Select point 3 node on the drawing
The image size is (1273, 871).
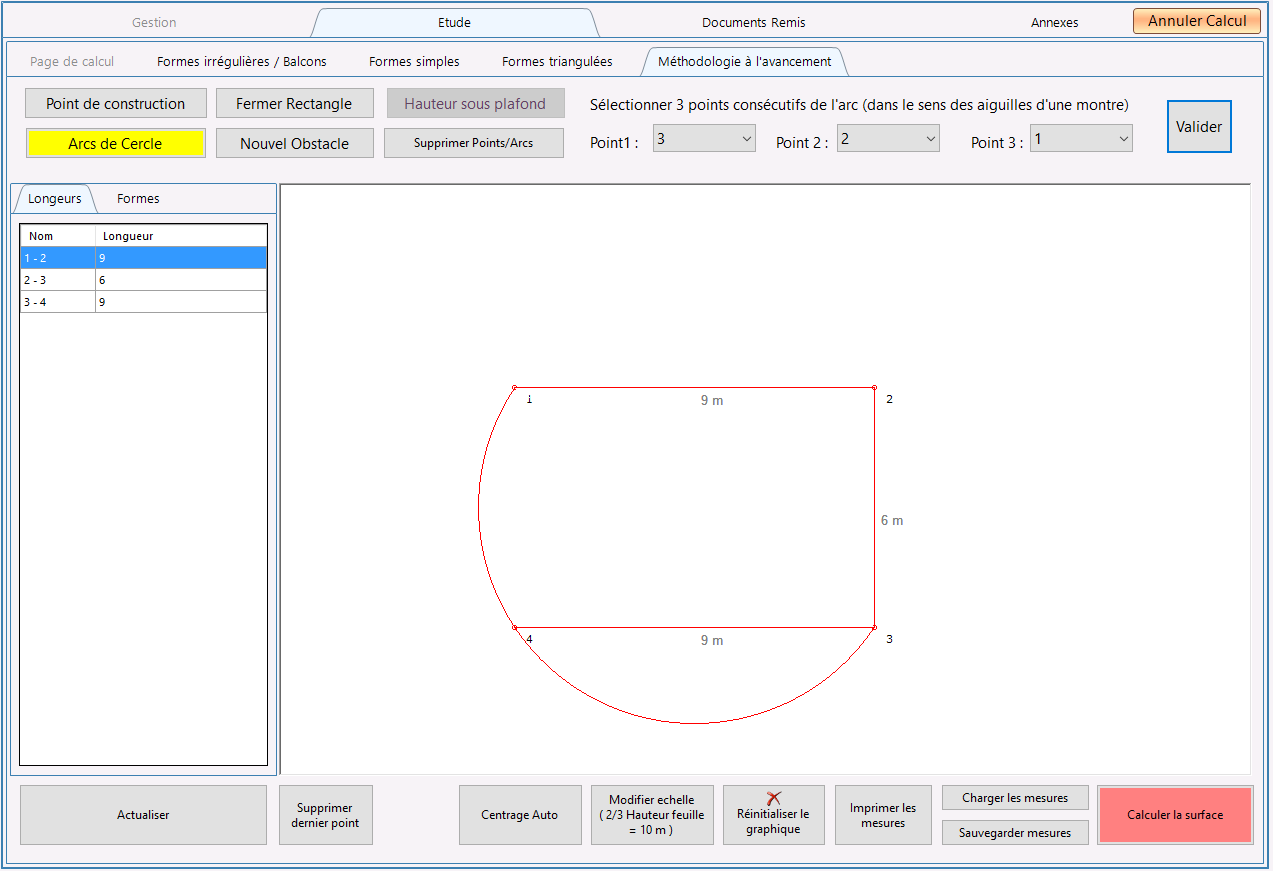[x=875, y=628]
